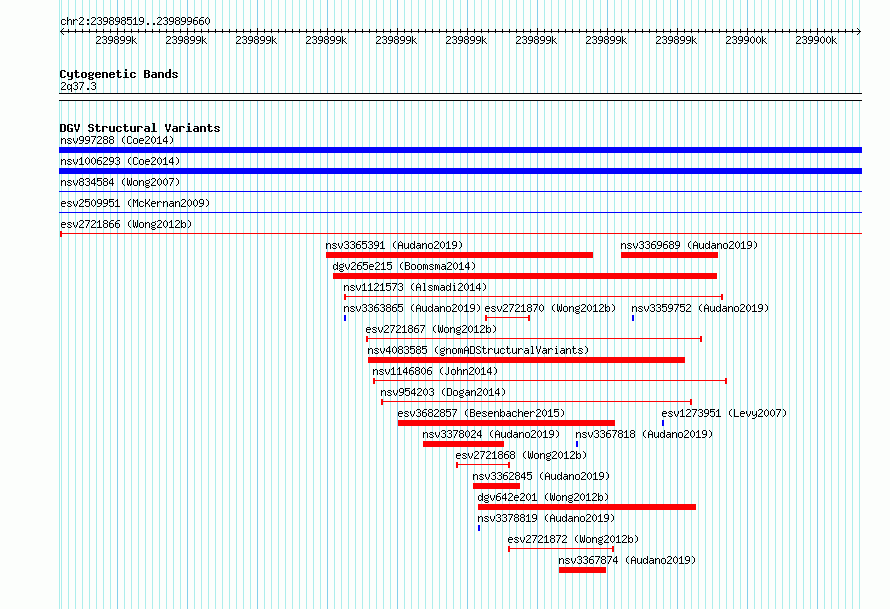890x609 pixels.
Task: Open dgv642e201 (Wong2012b) label
Action: click(543, 497)
